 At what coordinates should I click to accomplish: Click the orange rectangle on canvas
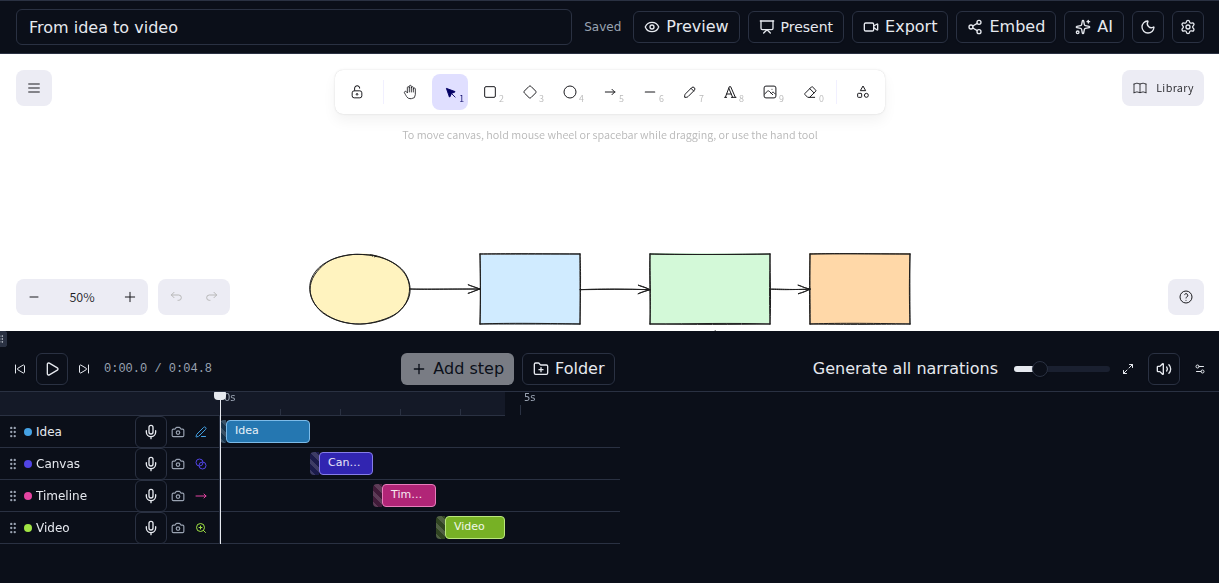(x=860, y=289)
